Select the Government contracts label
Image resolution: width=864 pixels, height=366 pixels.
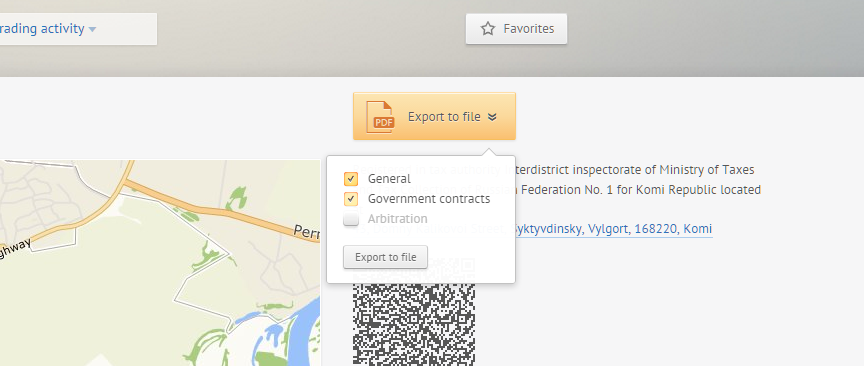click(429, 199)
